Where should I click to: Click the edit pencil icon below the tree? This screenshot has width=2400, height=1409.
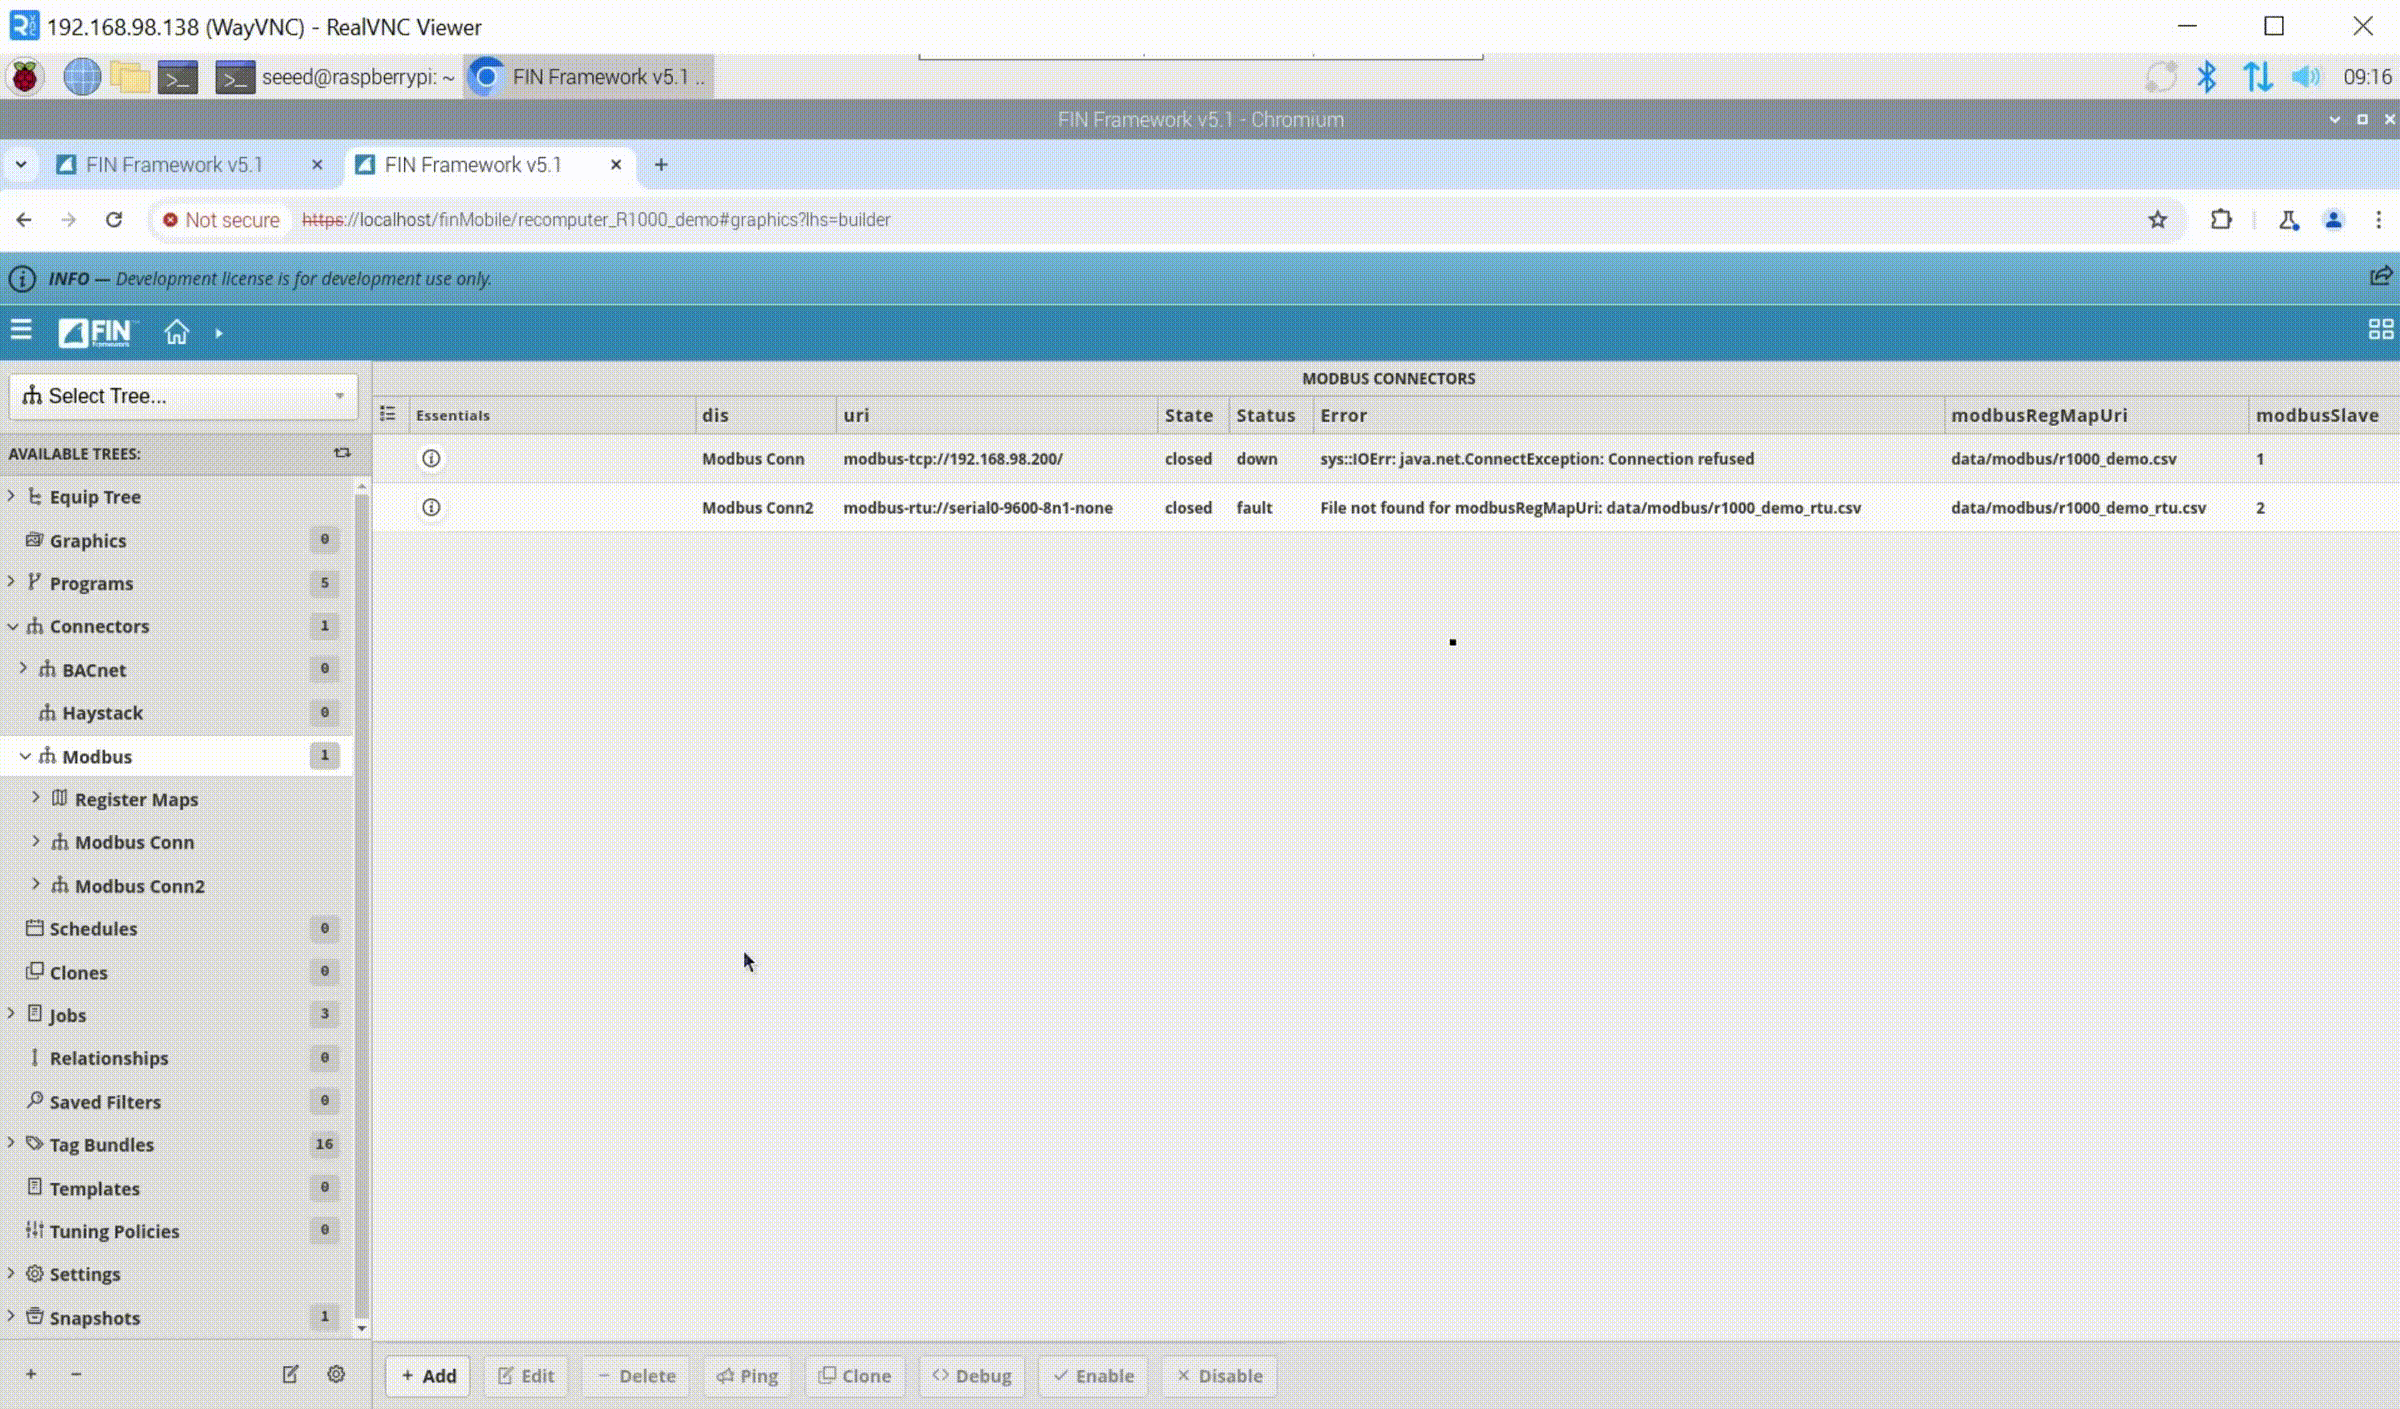click(x=290, y=1374)
